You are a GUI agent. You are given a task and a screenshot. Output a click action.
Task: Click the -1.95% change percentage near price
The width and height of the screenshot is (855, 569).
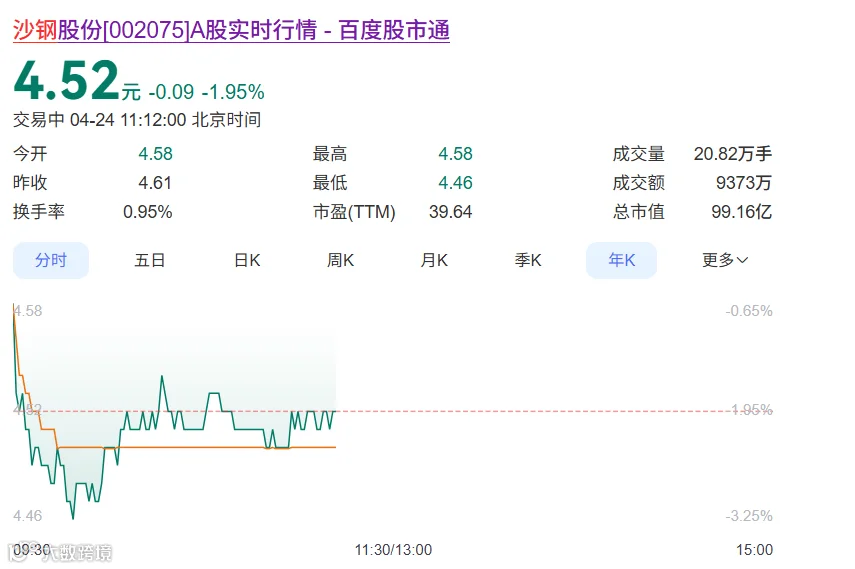[x=233, y=92]
